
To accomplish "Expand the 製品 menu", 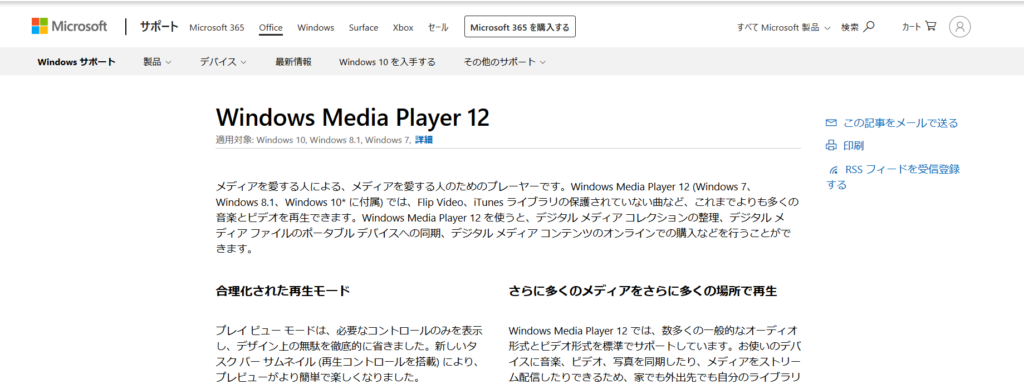I will point(157,62).
